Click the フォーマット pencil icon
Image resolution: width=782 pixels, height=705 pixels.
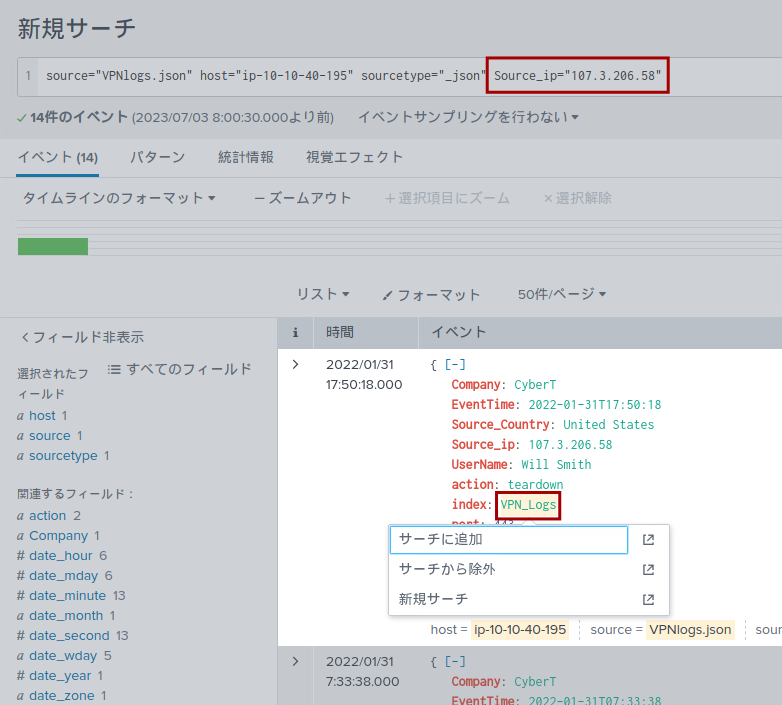click(388, 295)
